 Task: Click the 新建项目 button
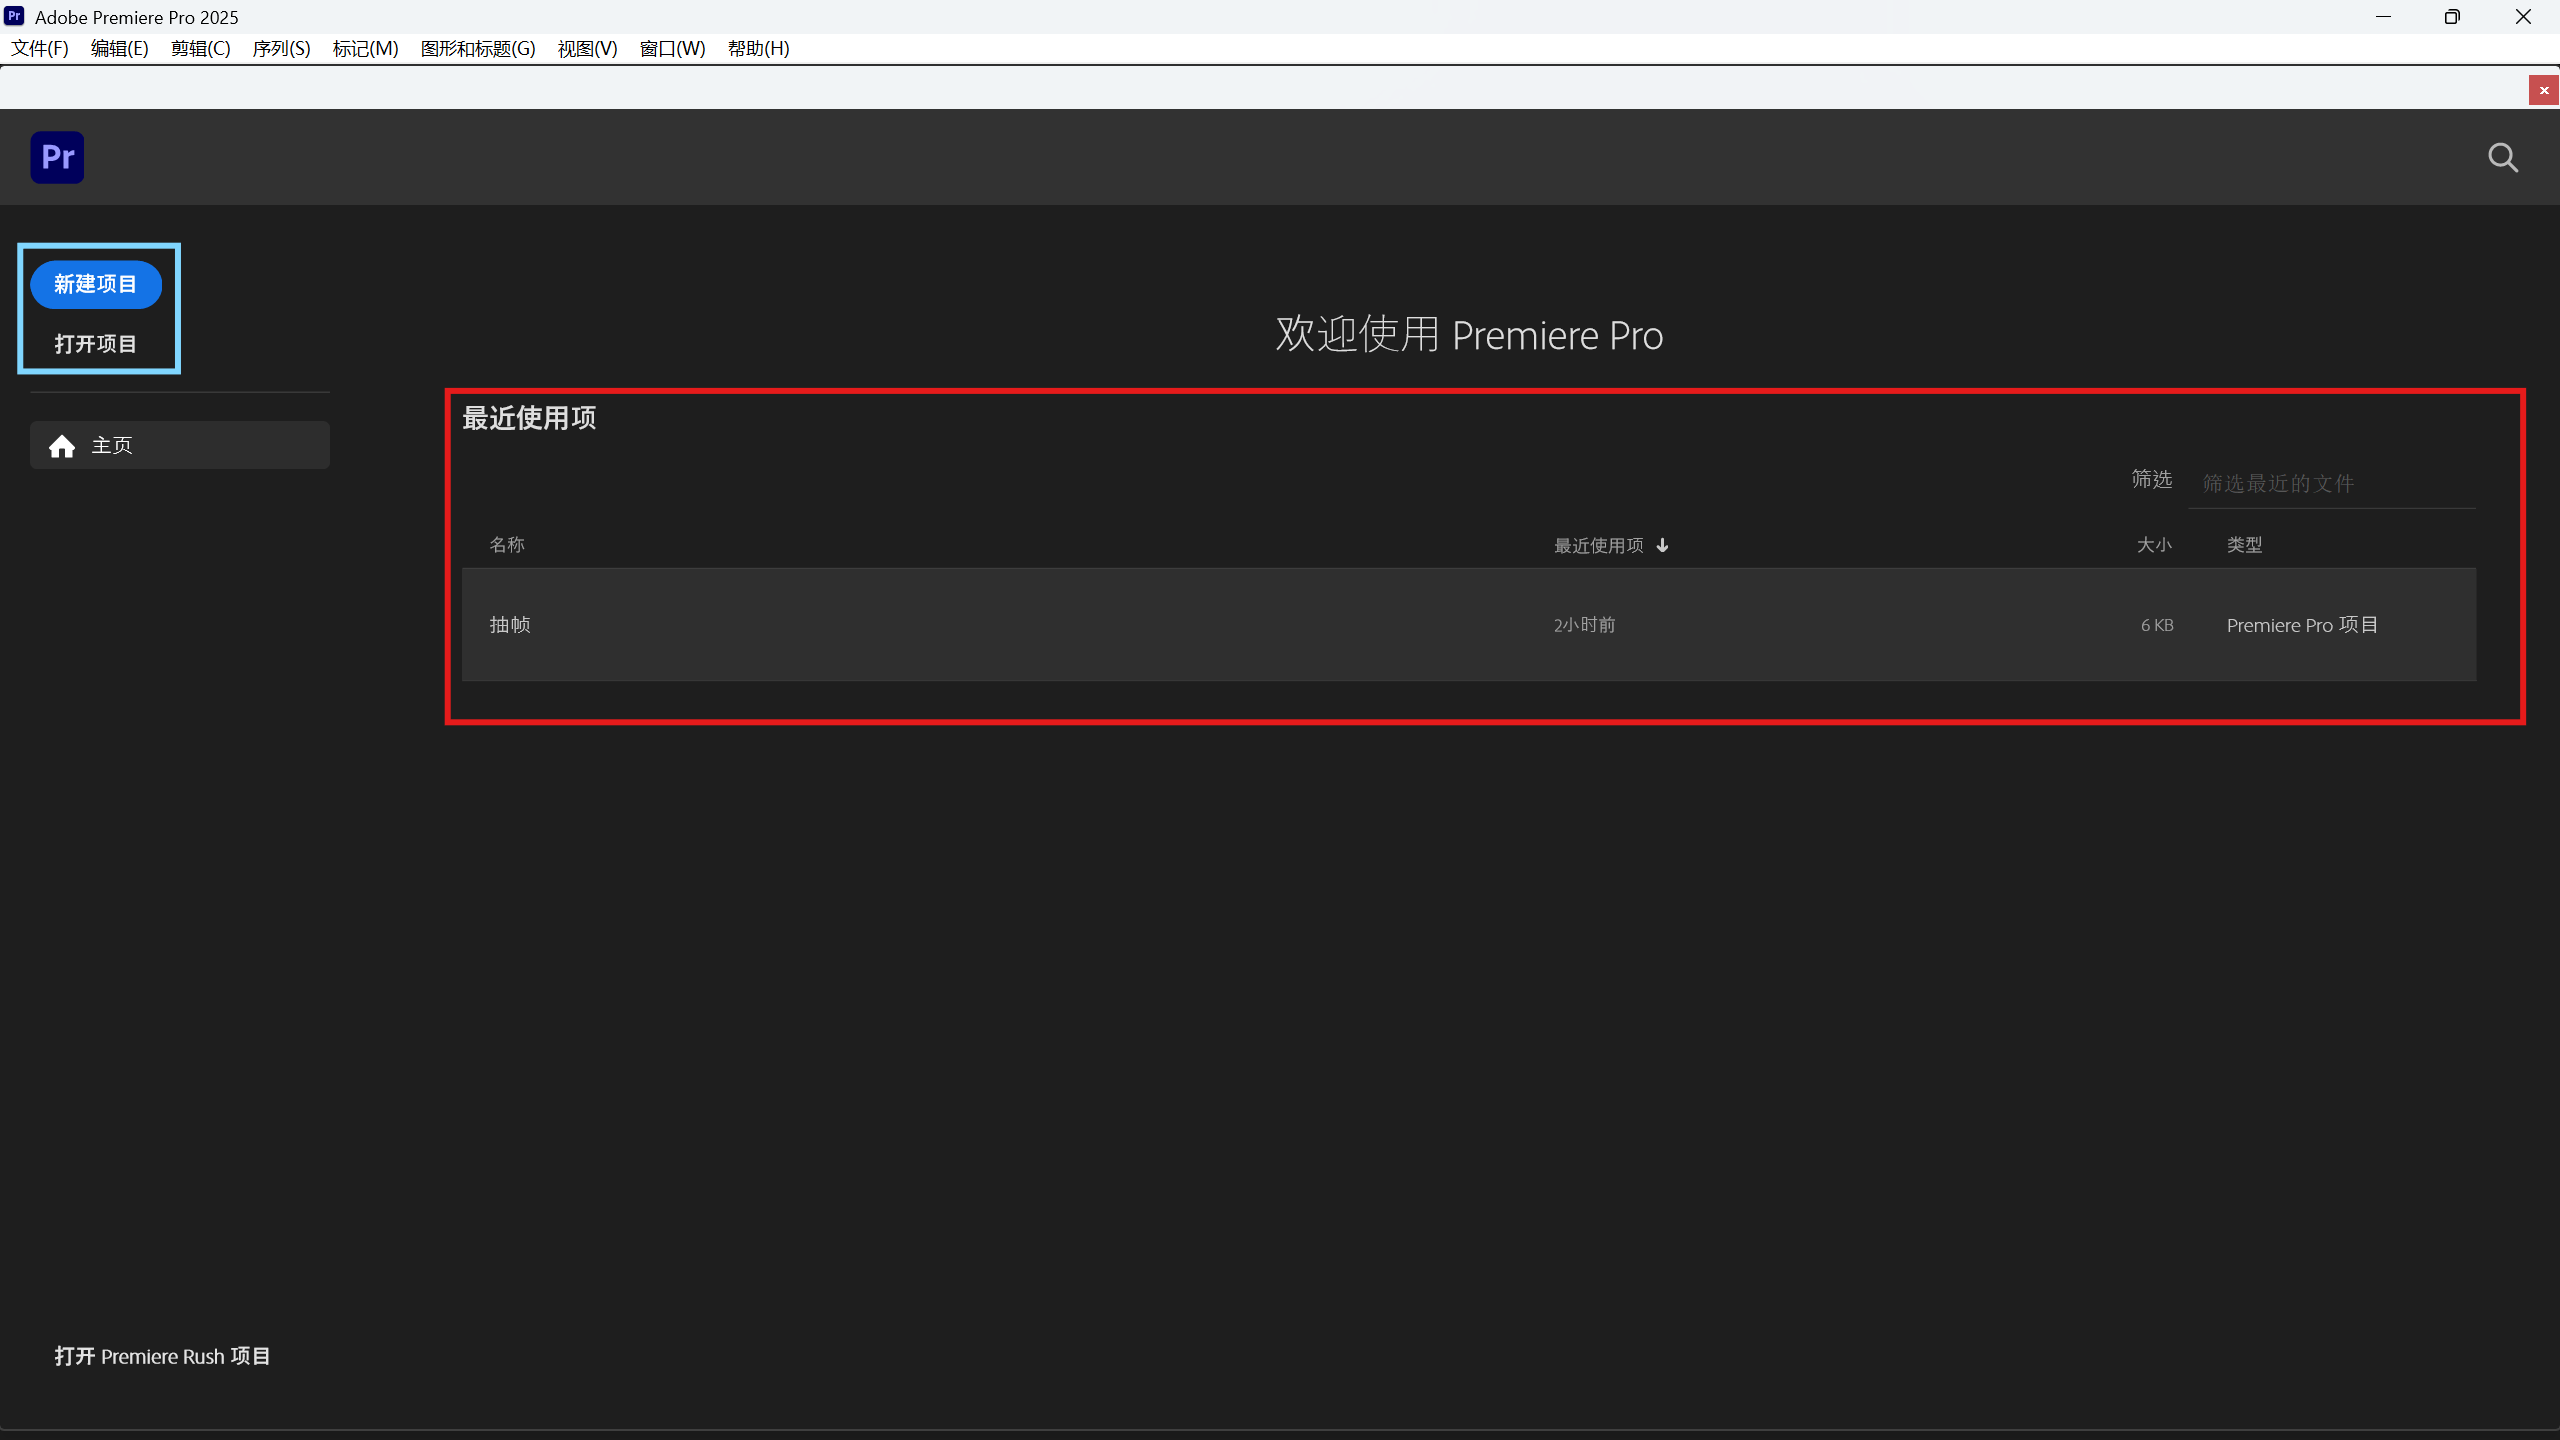click(96, 284)
